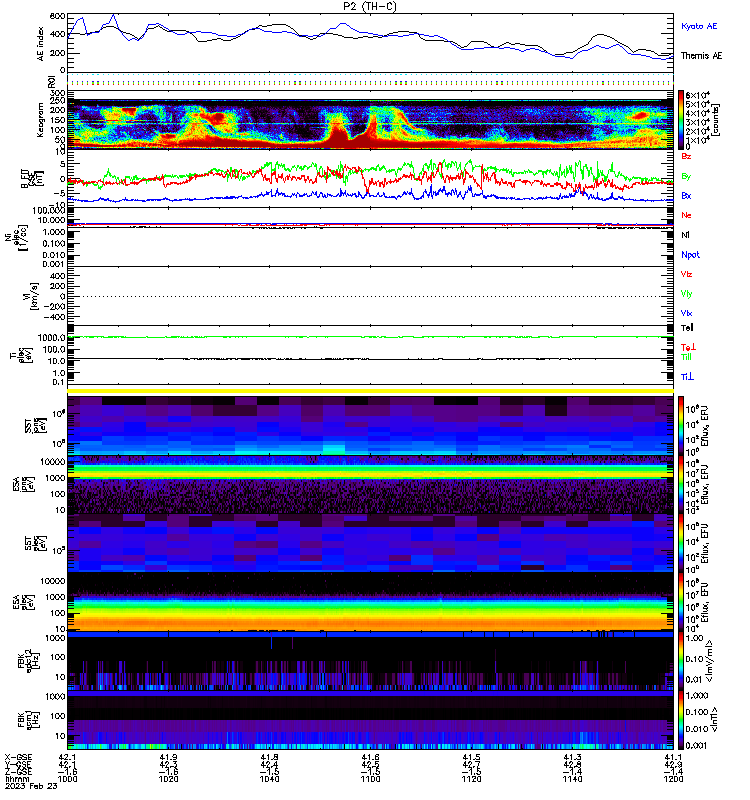Select the green By legend label
Image resolution: width=750 pixels, height=800 pixels.
[x=686, y=176]
